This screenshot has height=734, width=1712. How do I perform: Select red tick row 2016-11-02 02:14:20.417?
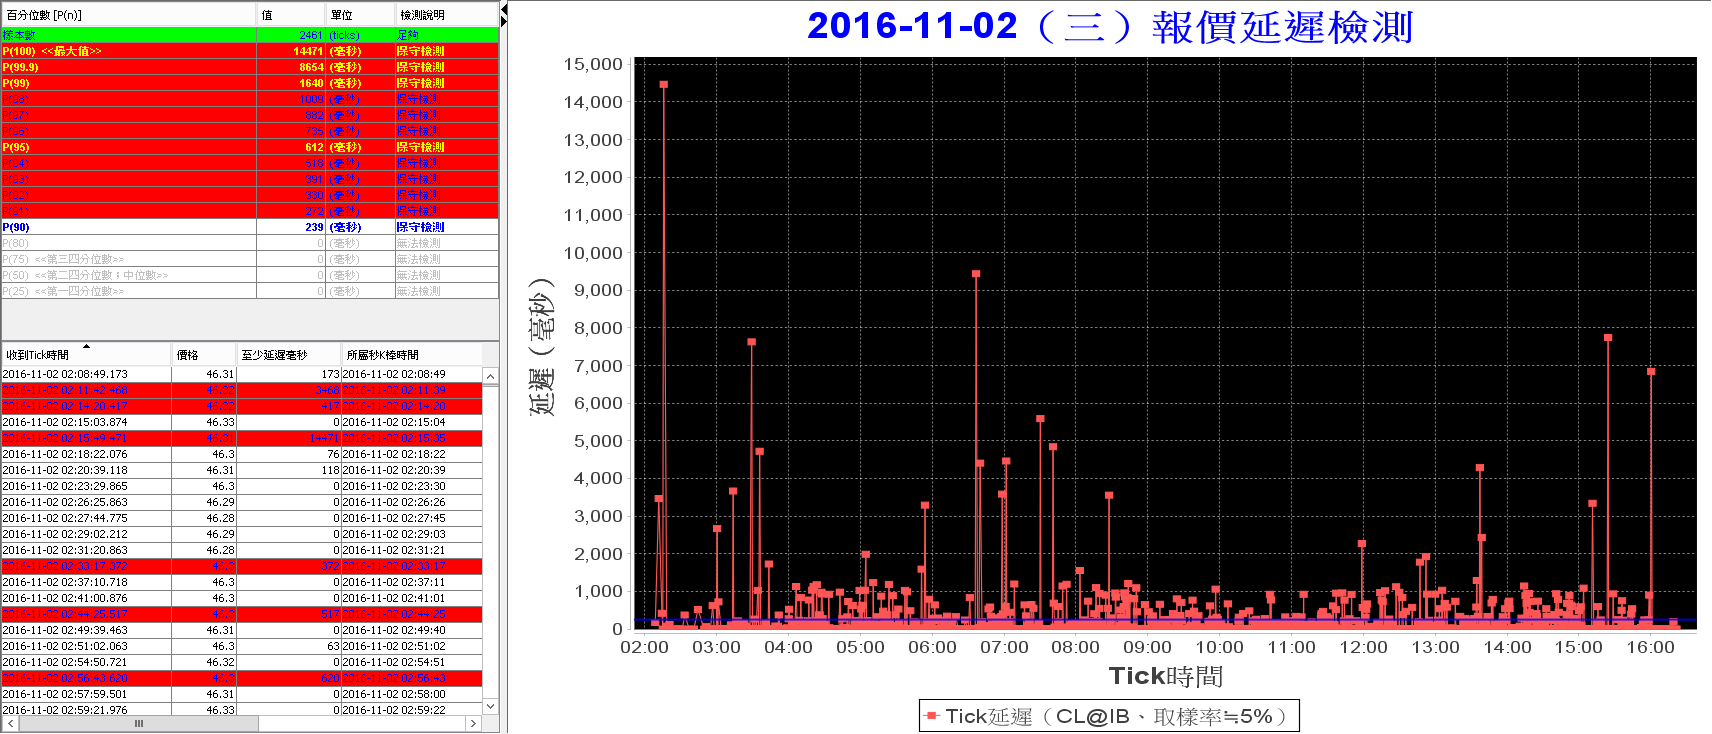point(242,406)
